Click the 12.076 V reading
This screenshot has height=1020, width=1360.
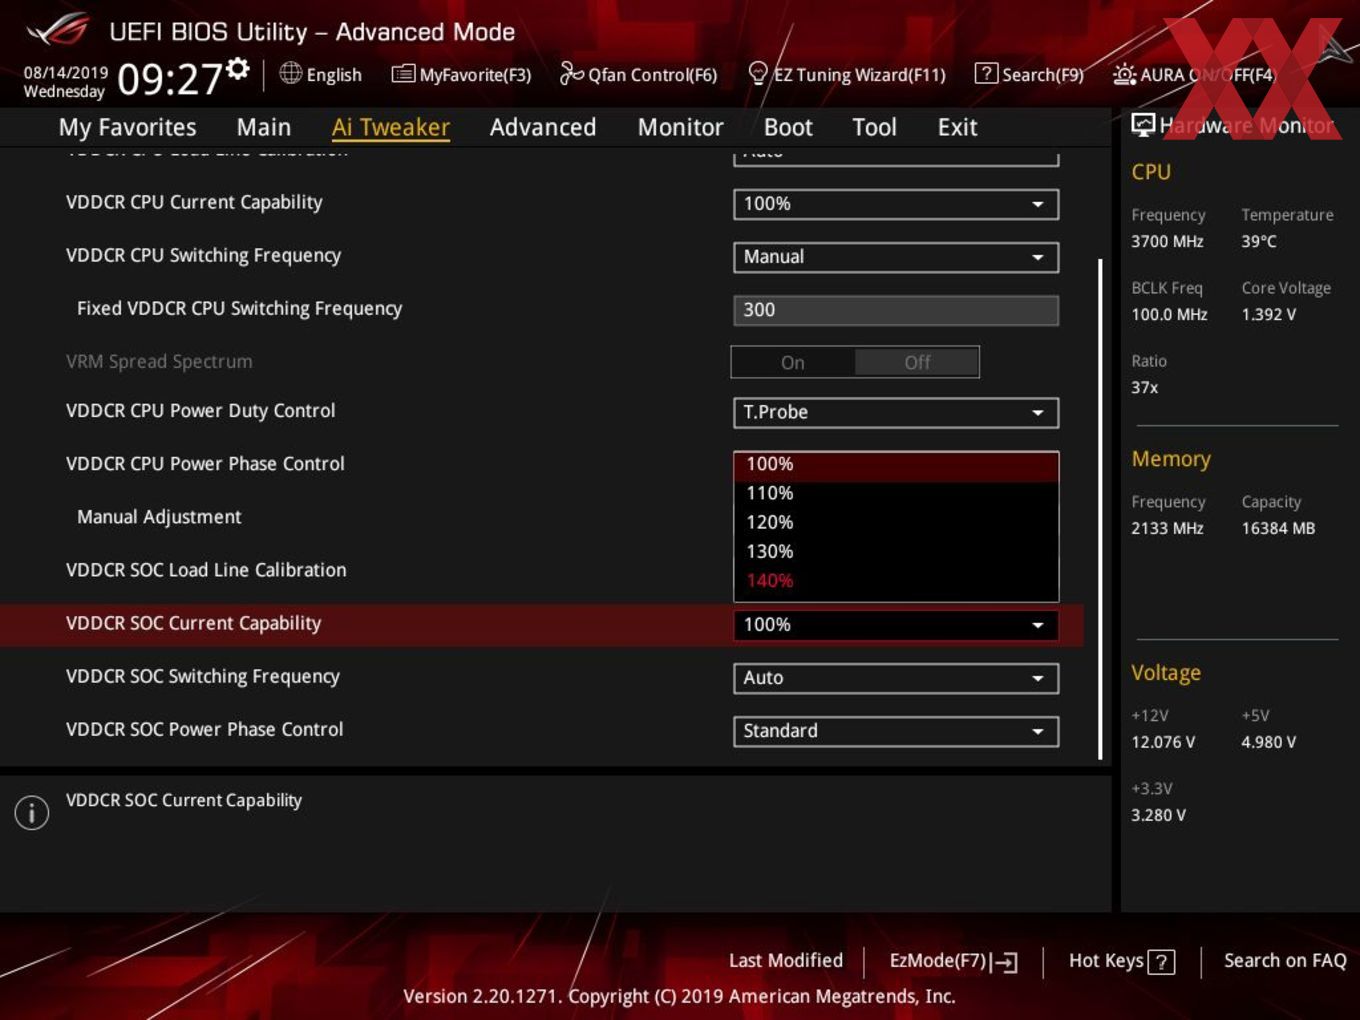pos(1163,742)
